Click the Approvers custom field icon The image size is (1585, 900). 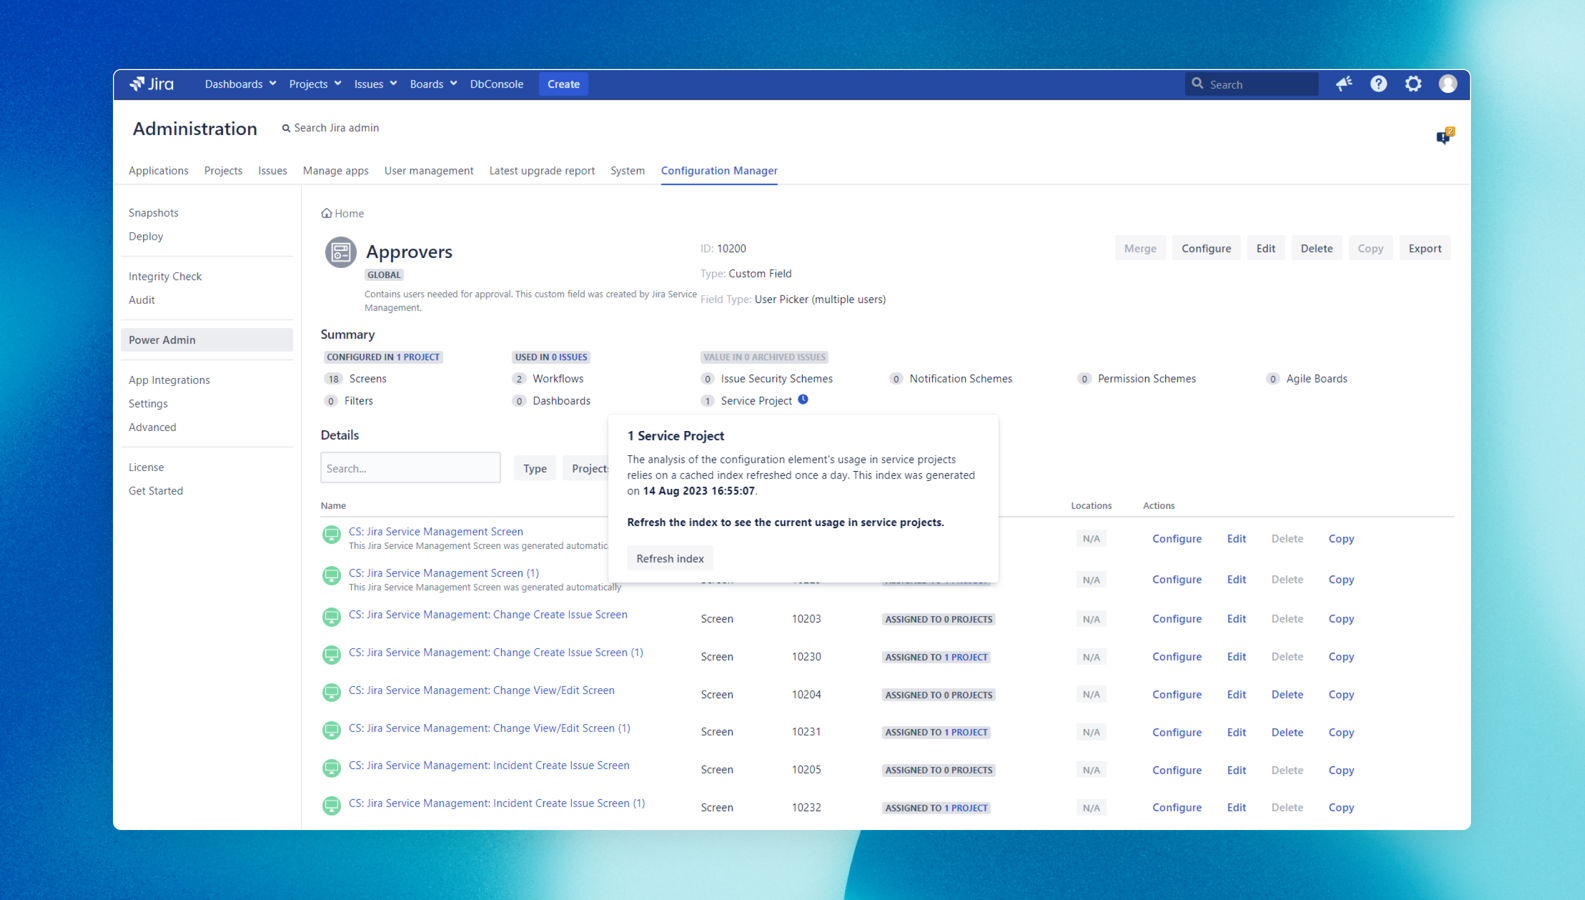click(x=340, y=252)
